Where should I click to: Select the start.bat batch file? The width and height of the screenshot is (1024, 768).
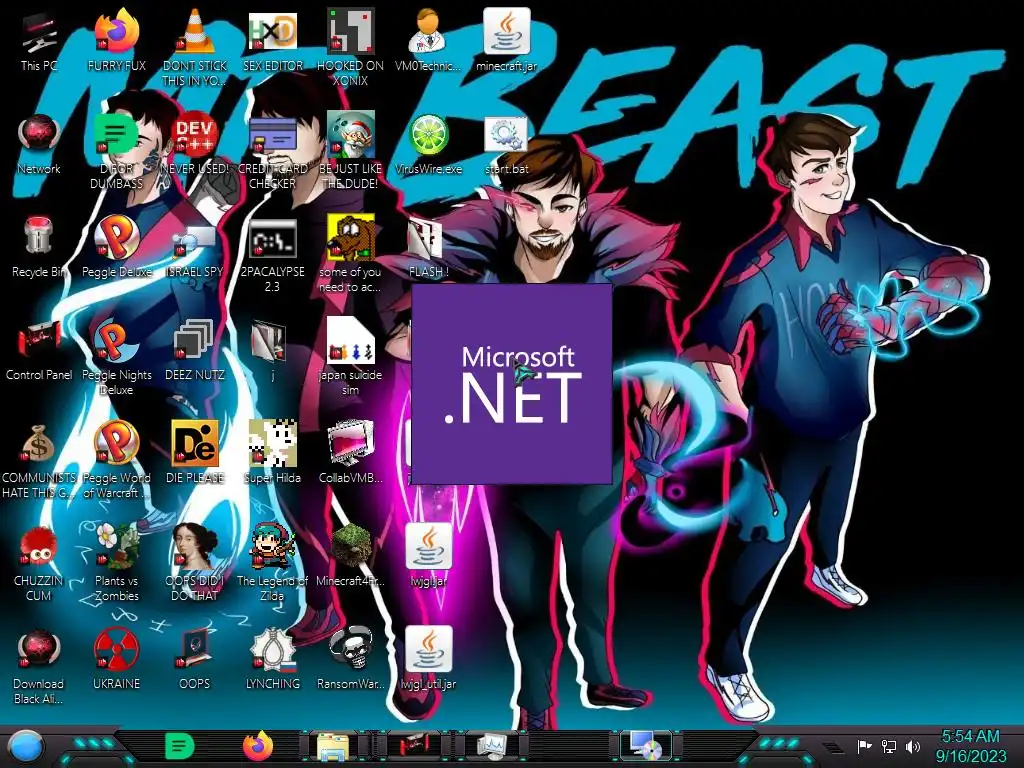click(506, 146)
